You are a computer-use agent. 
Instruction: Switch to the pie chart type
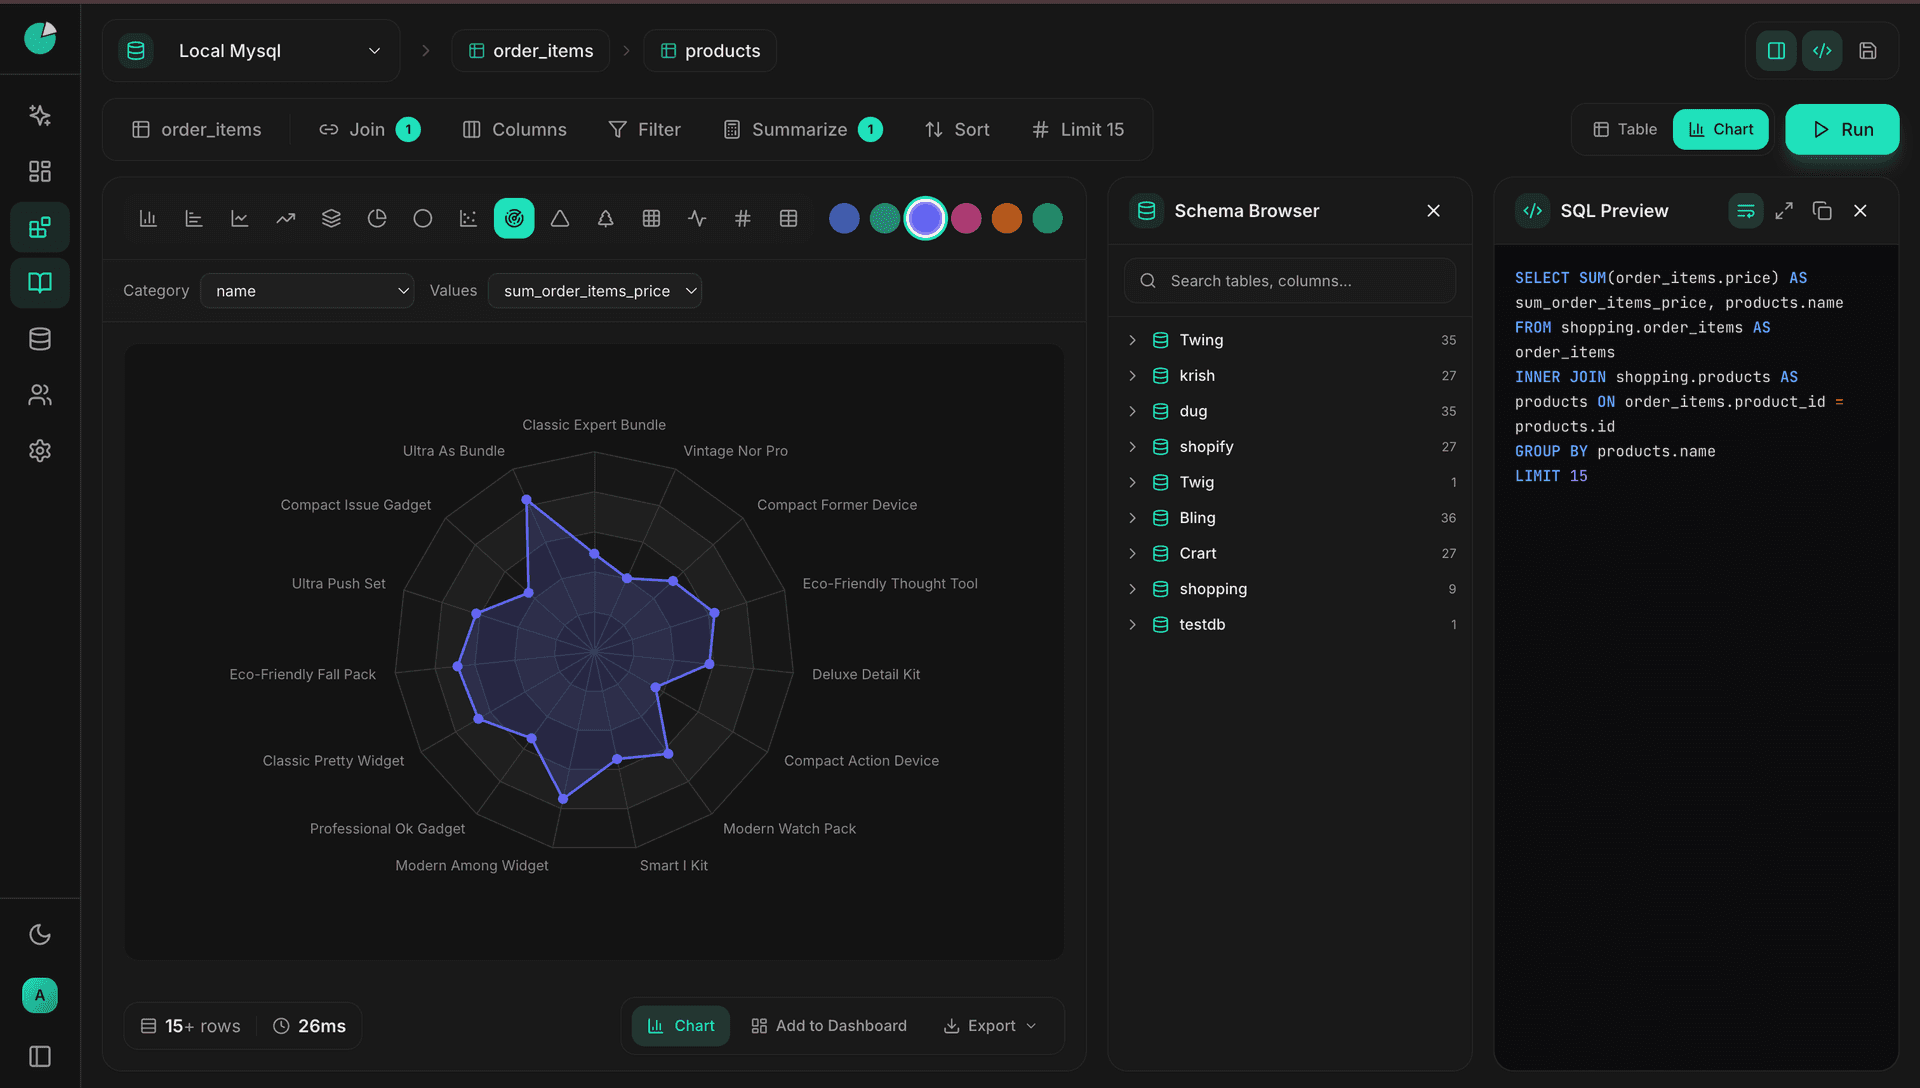click(377, 218)
